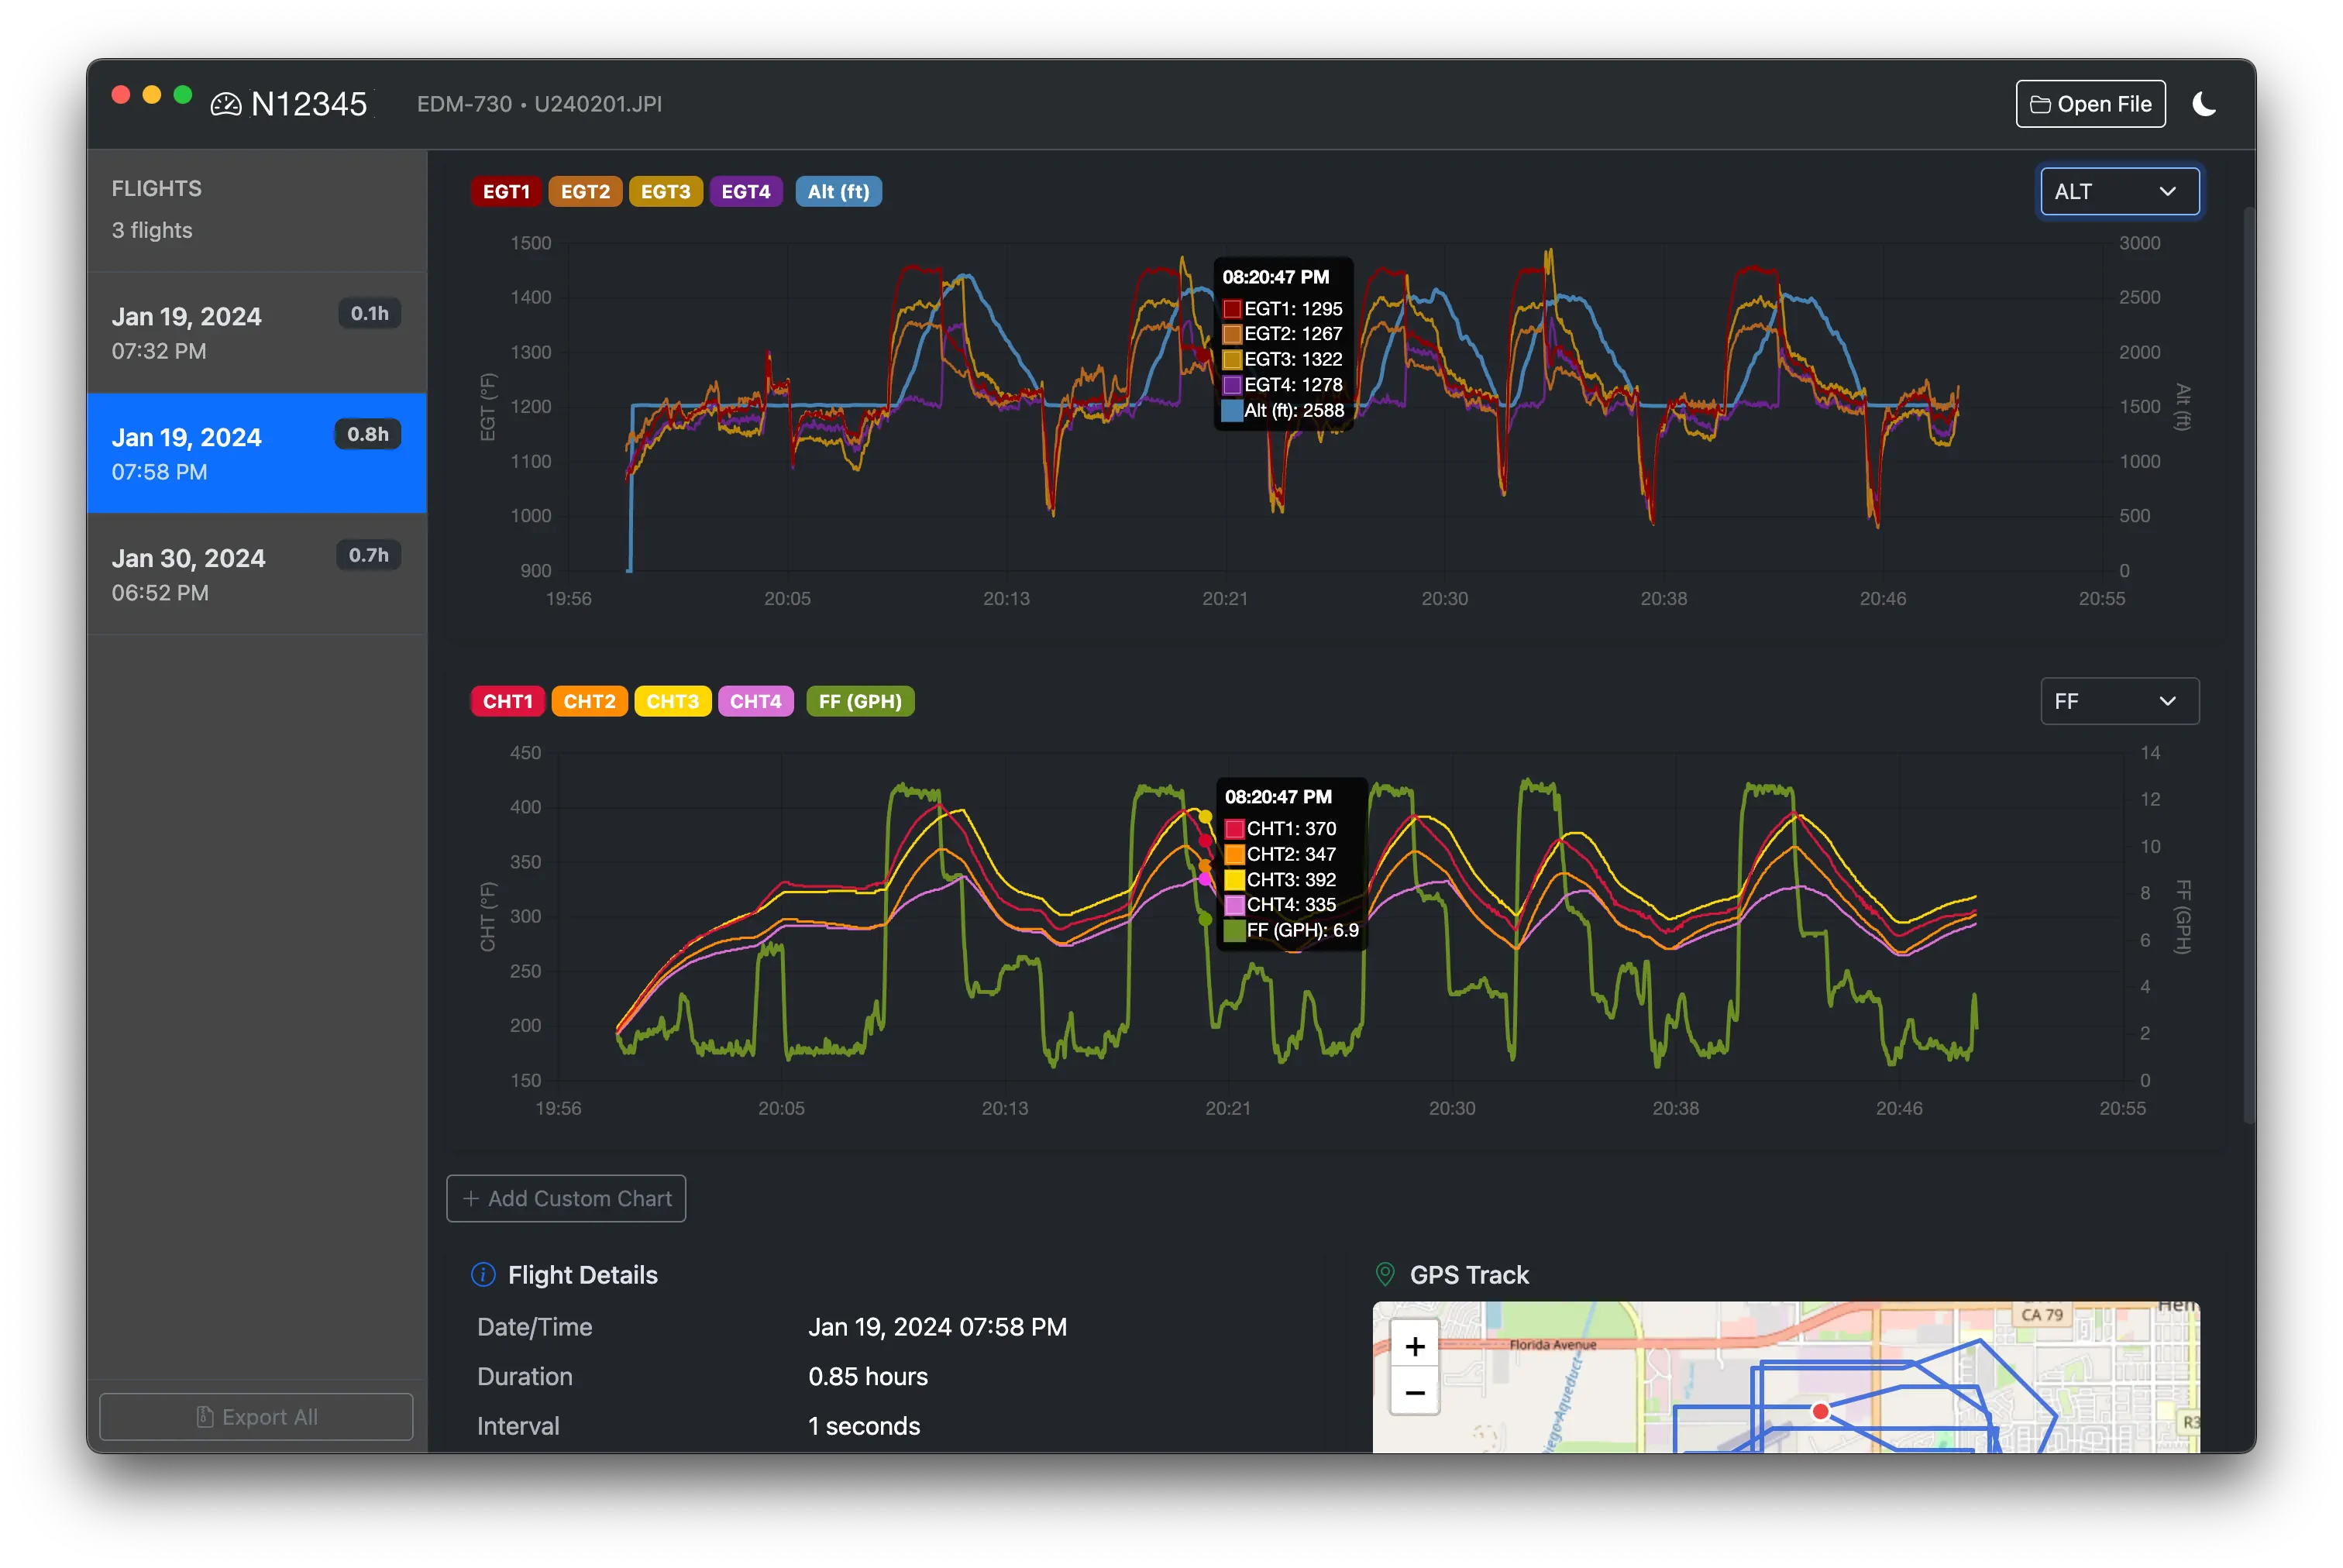Click the Open File button

coord(2090,104)
